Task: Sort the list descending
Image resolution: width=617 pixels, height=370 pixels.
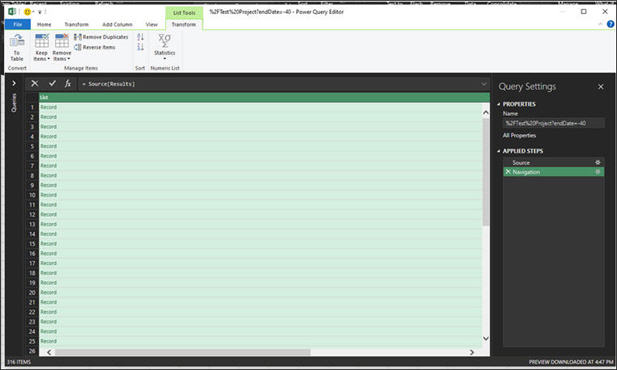Action: tap(140, 47)
